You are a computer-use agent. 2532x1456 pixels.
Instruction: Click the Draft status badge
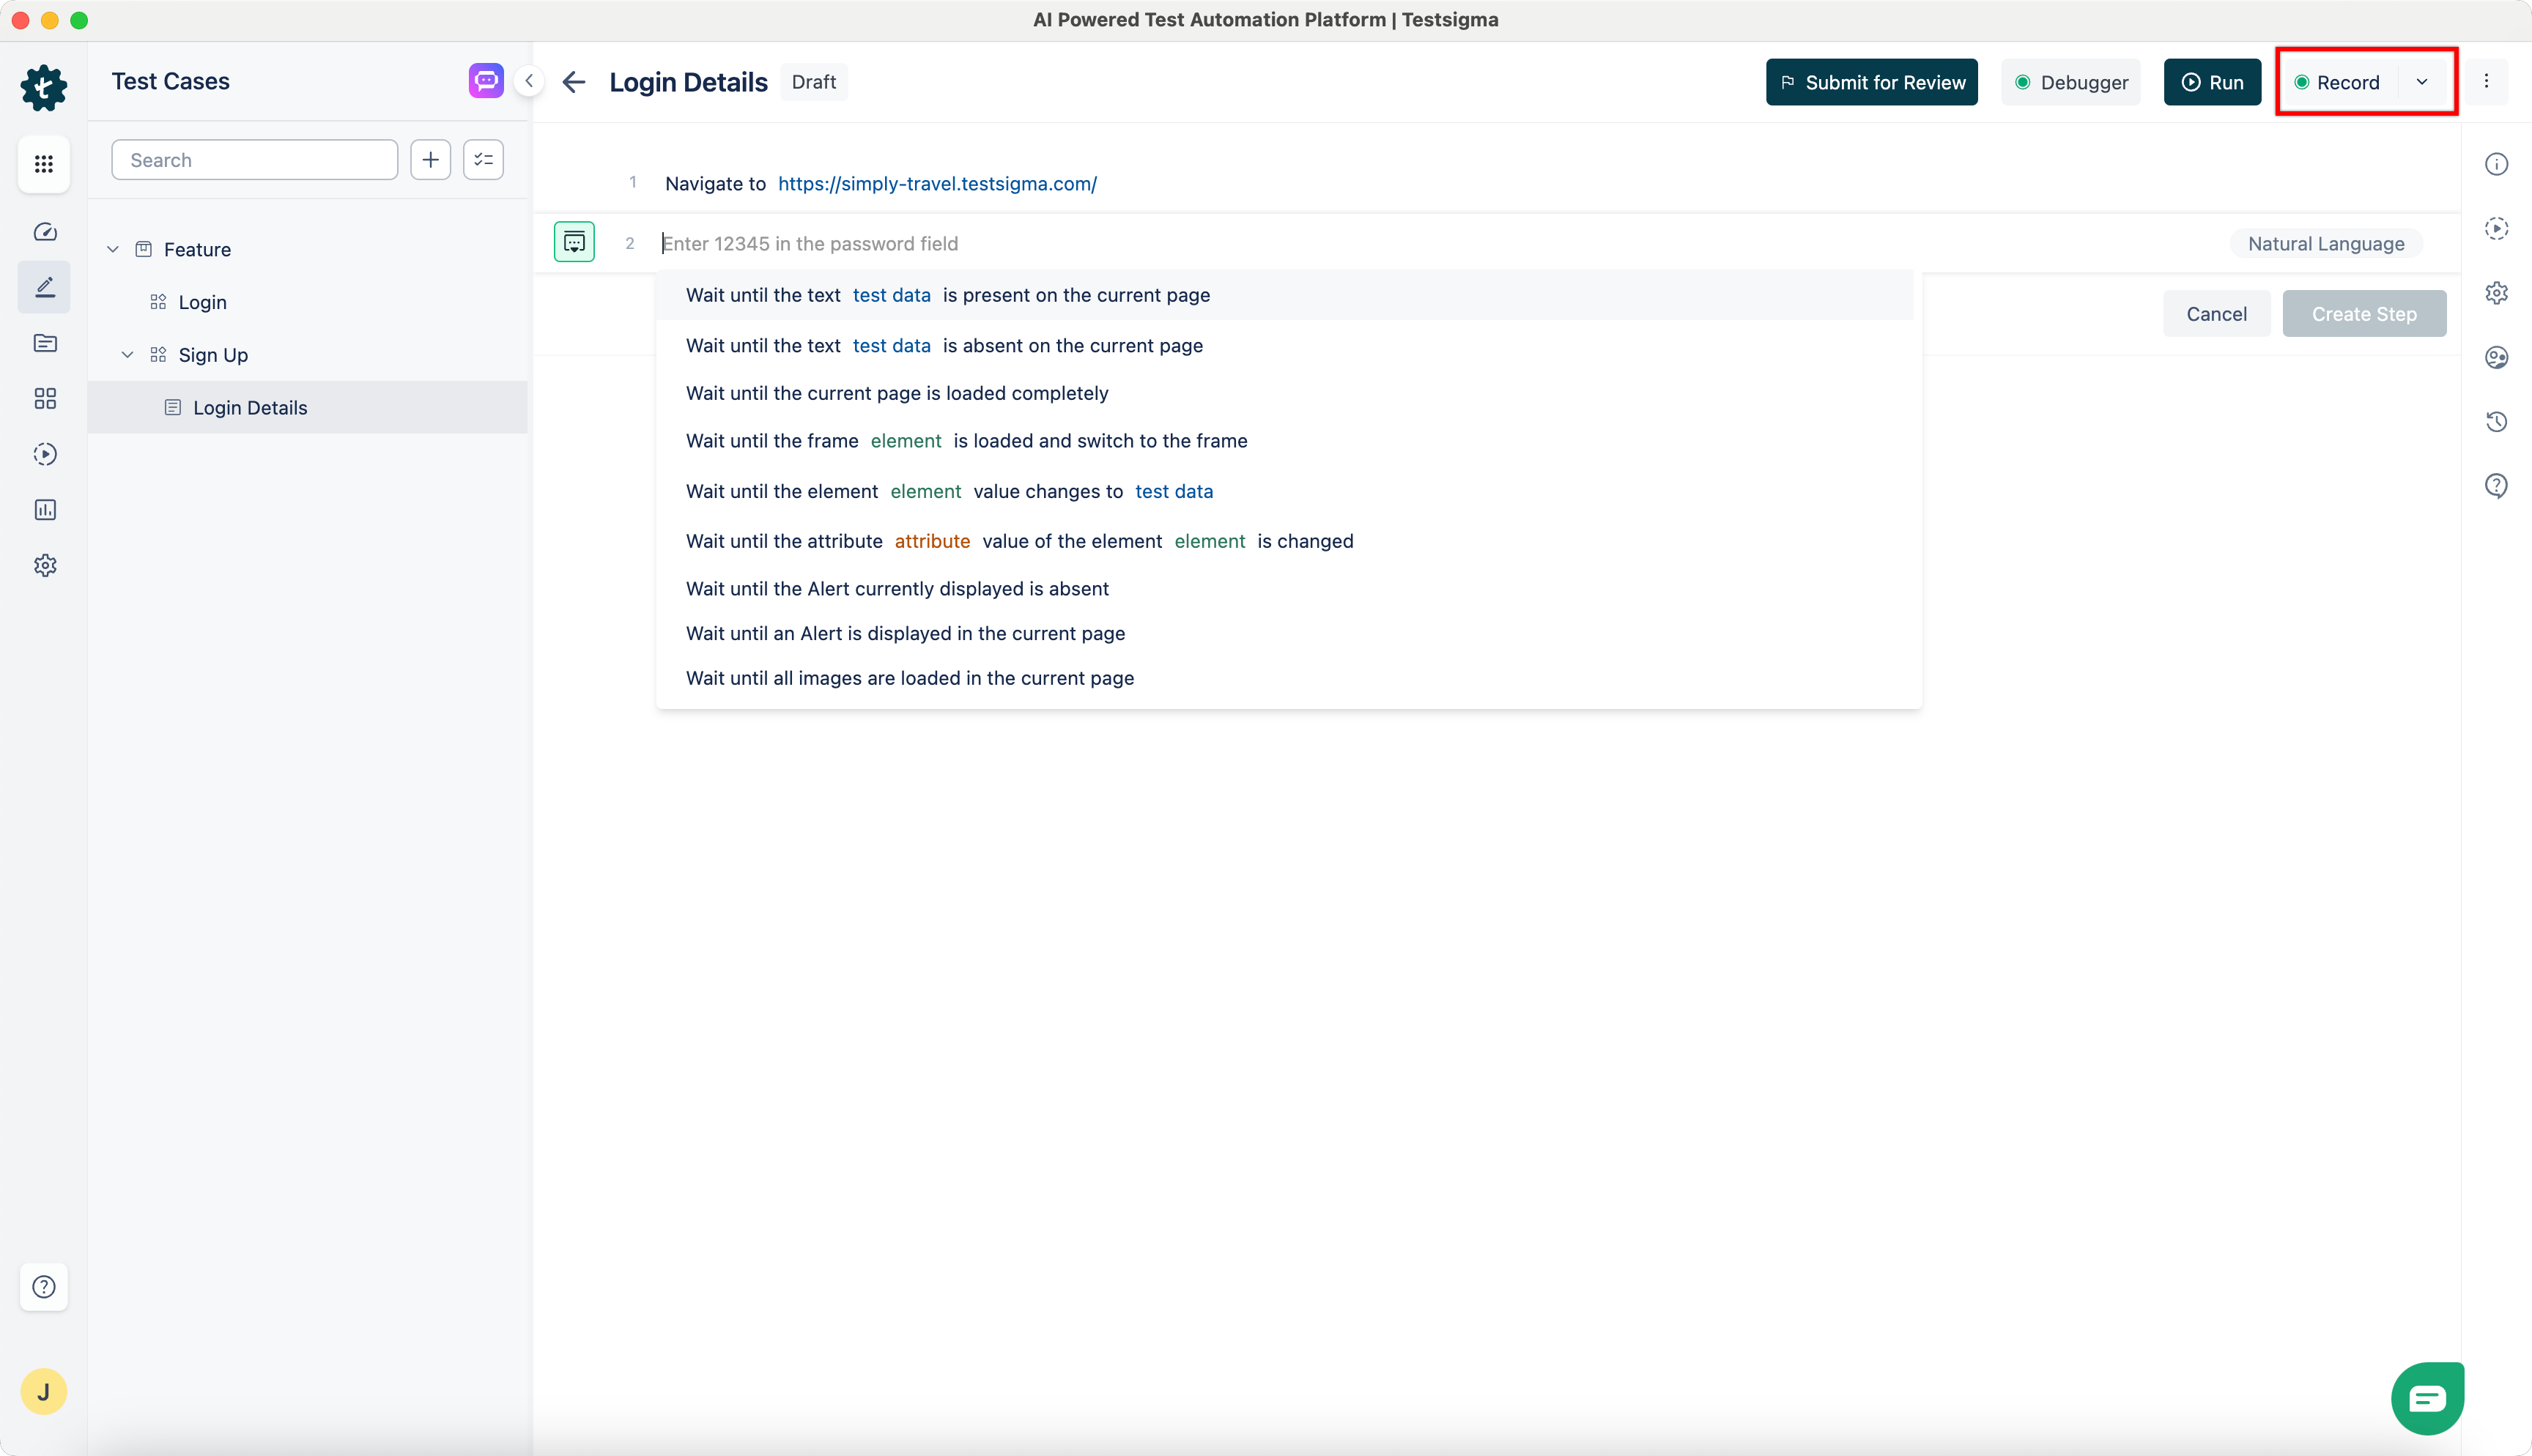(814, 82)
